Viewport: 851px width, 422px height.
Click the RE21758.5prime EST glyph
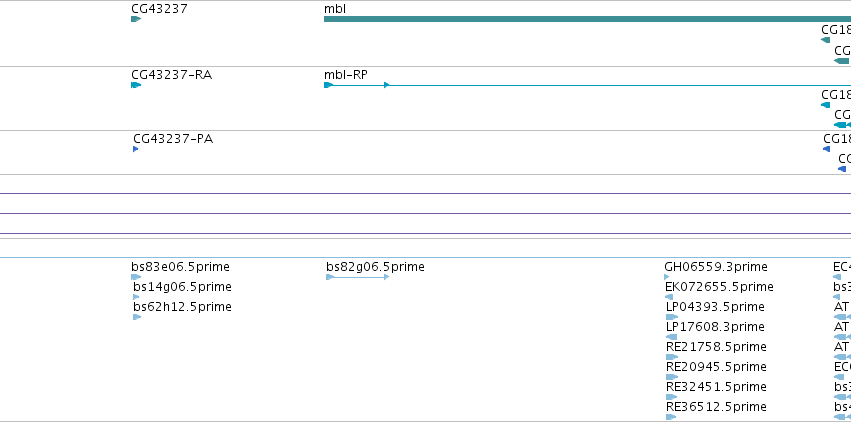point(672,357)
